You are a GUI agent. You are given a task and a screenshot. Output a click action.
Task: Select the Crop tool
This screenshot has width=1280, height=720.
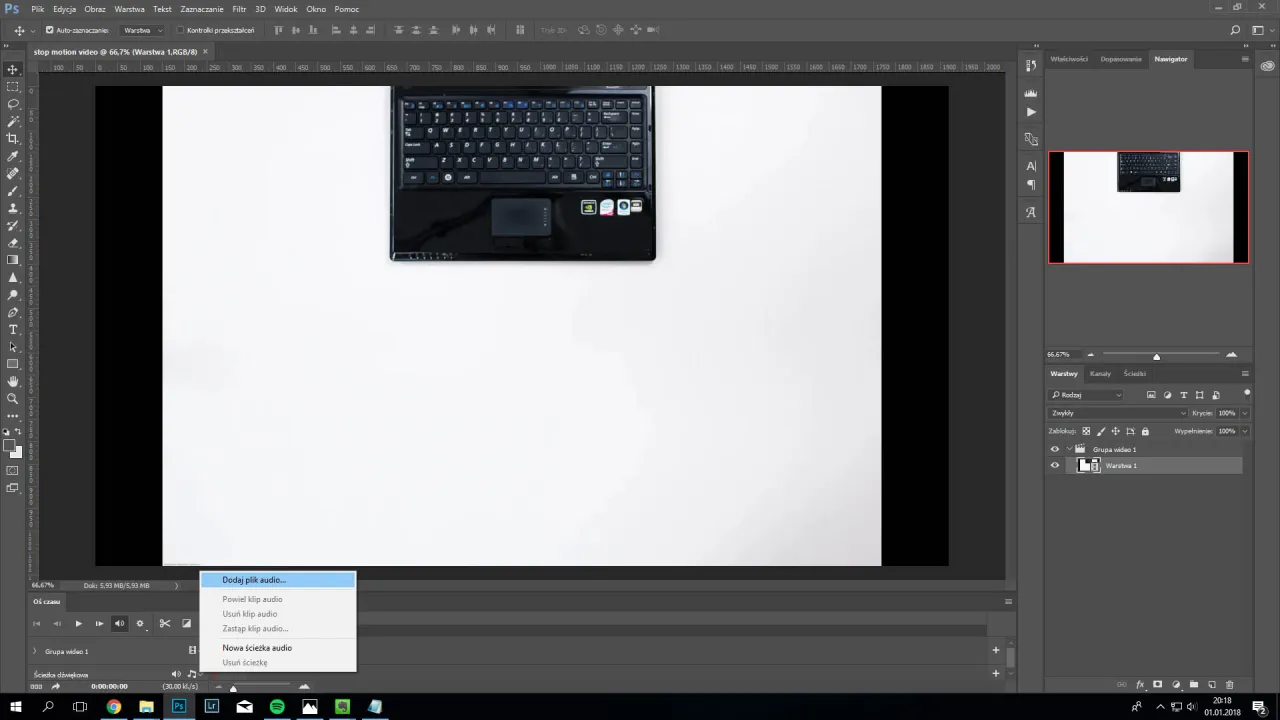tap(13, 139)
